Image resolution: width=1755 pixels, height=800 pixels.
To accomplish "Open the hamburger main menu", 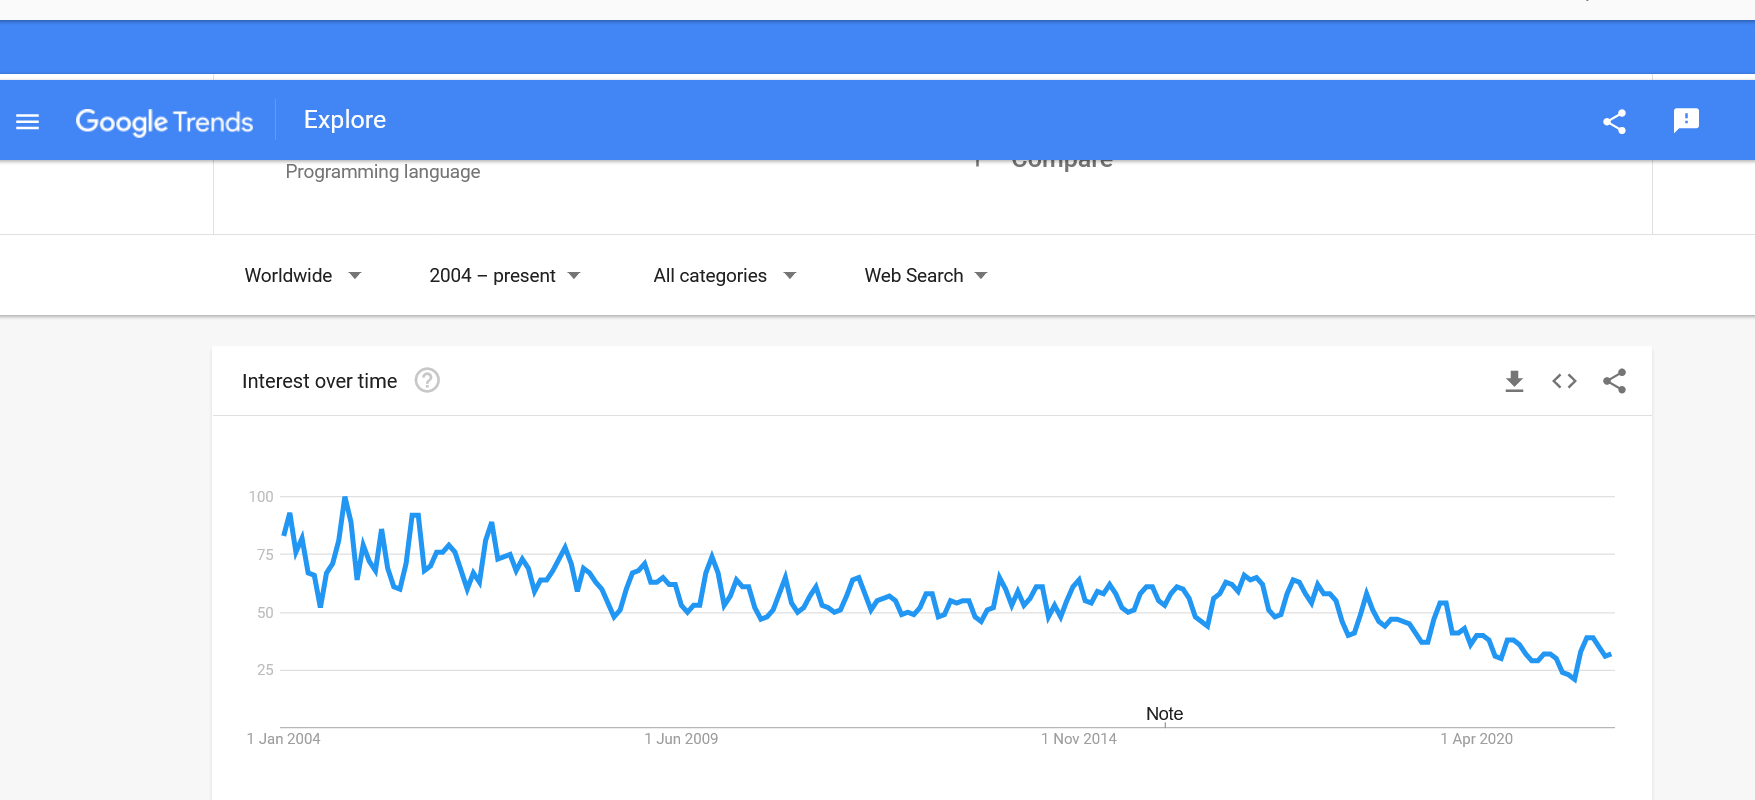I will (28, 121).
